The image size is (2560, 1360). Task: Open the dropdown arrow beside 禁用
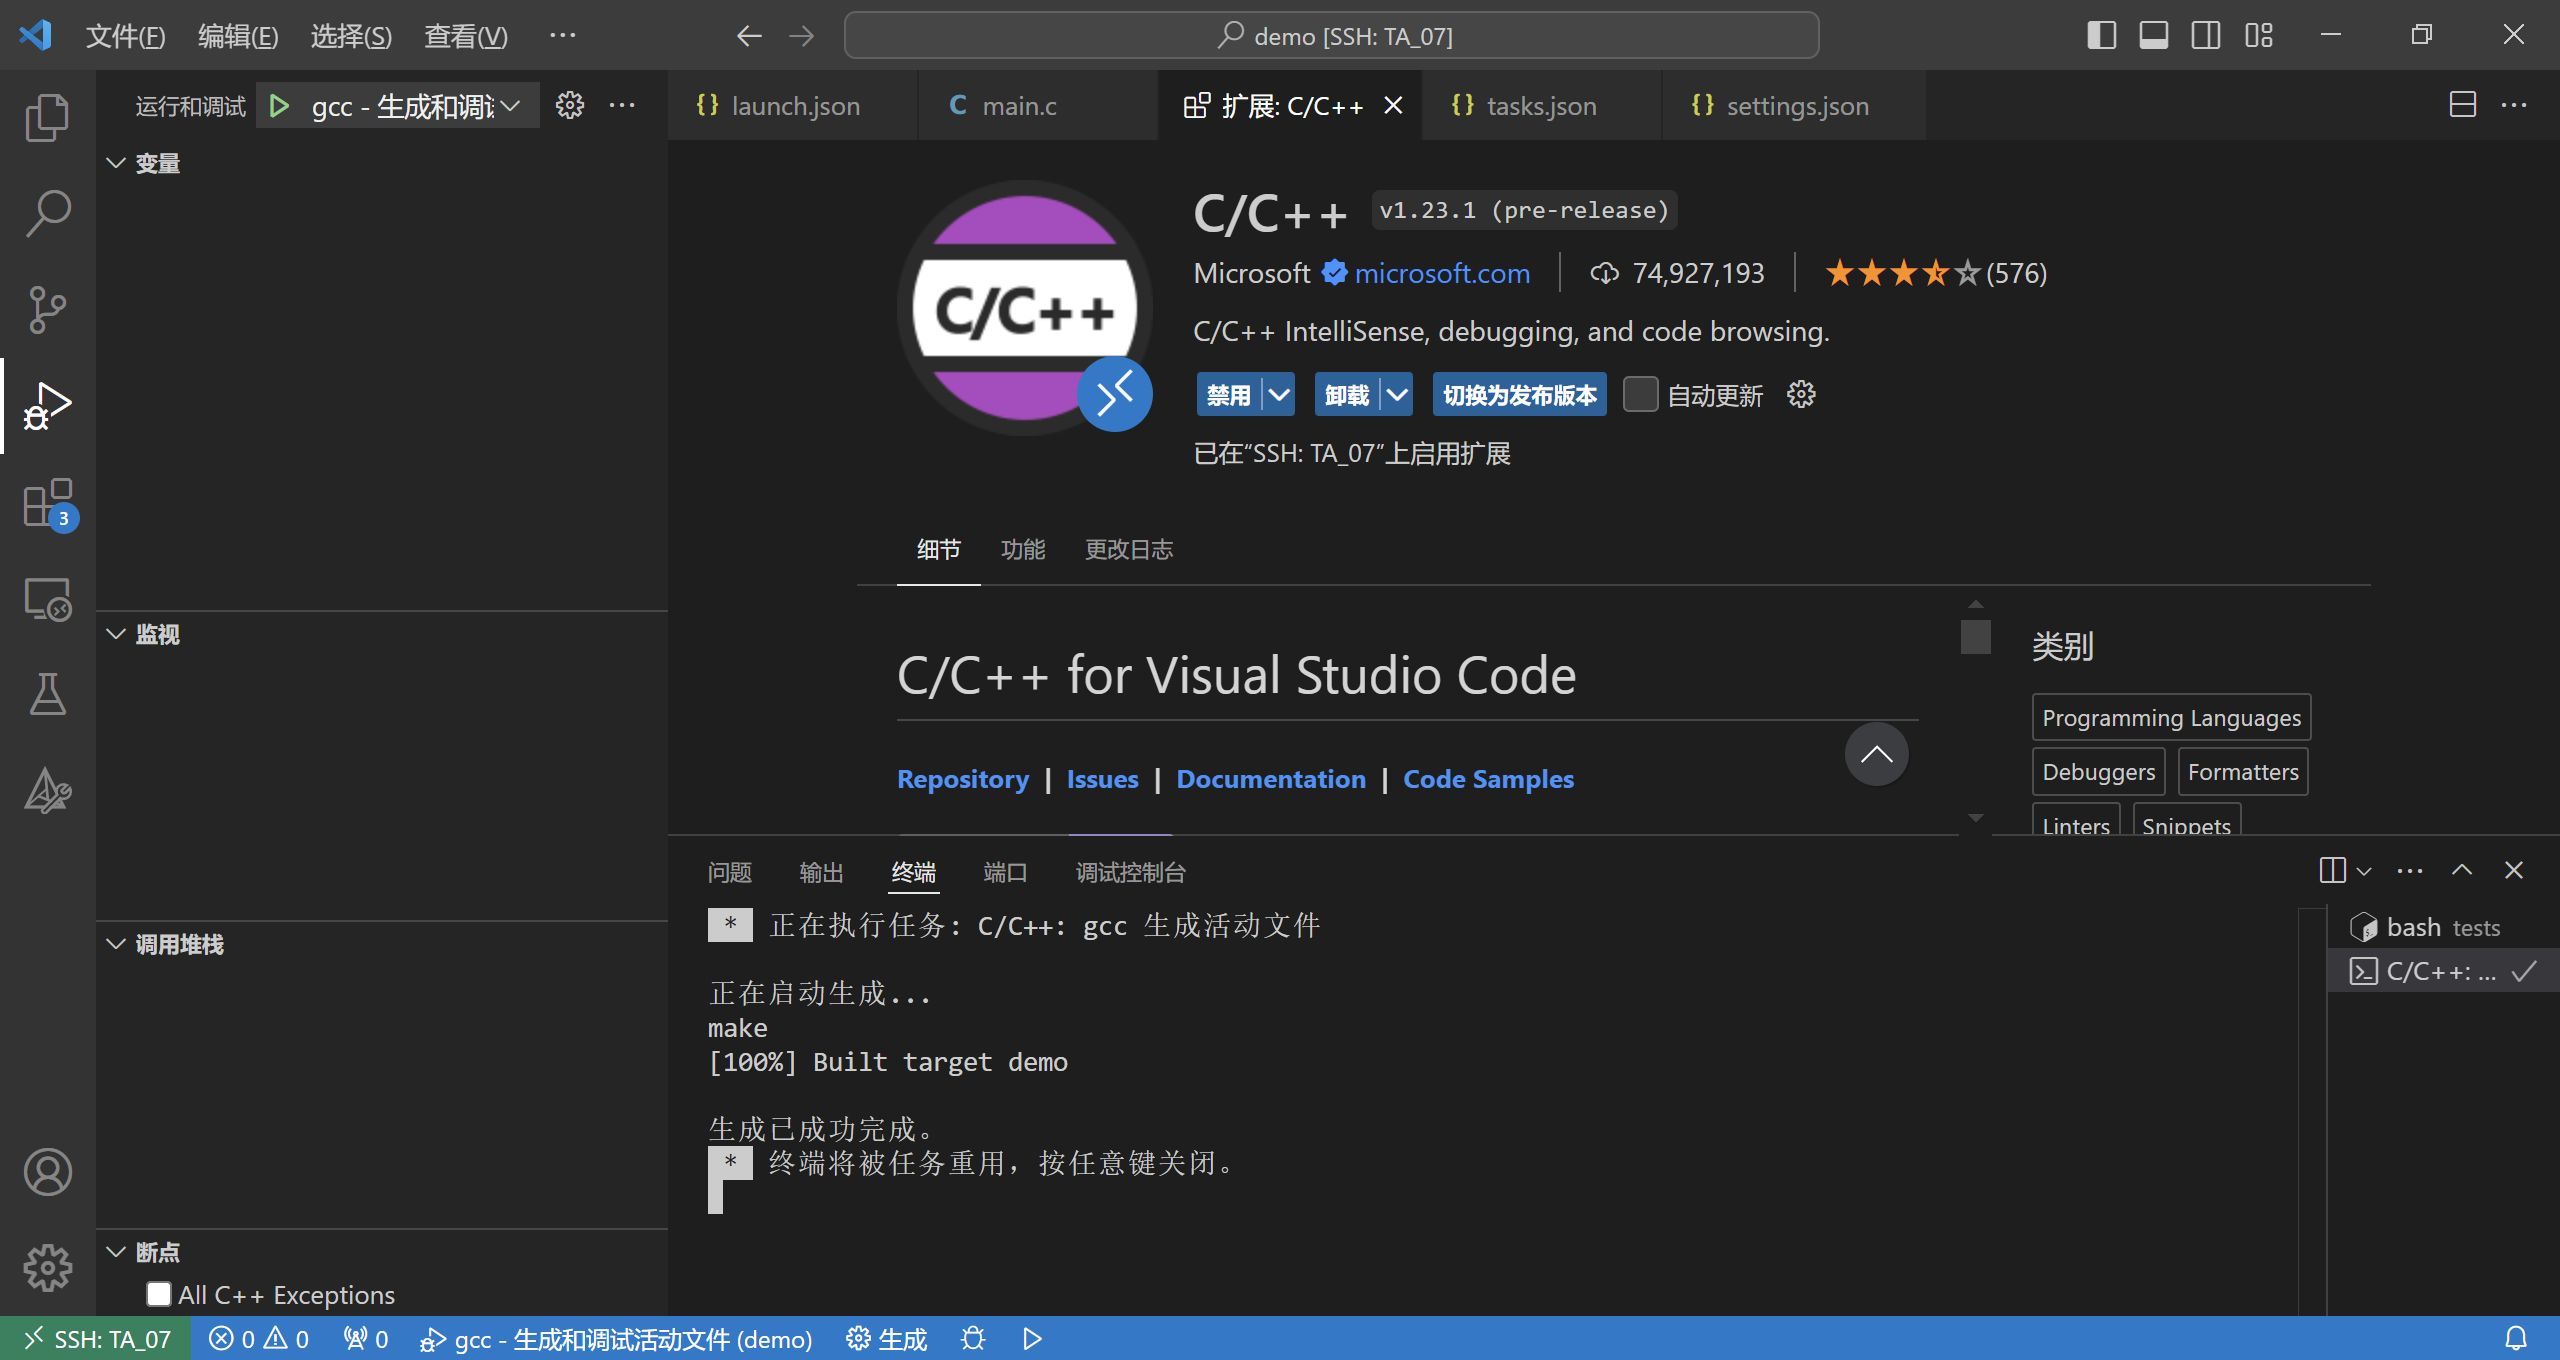(x=1279, y=394)
